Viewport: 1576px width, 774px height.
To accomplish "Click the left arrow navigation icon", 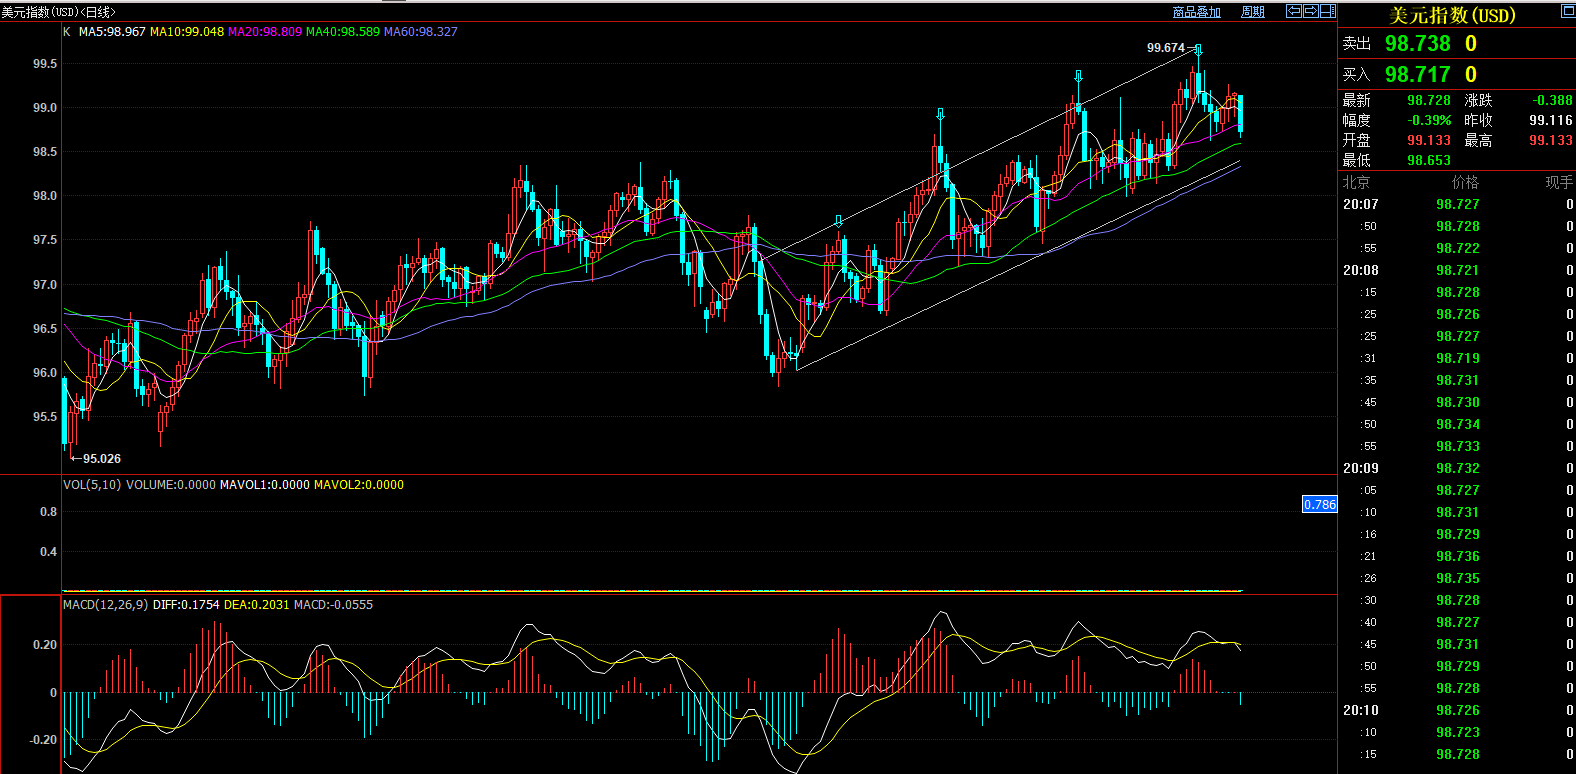I will coord(1294,11).
